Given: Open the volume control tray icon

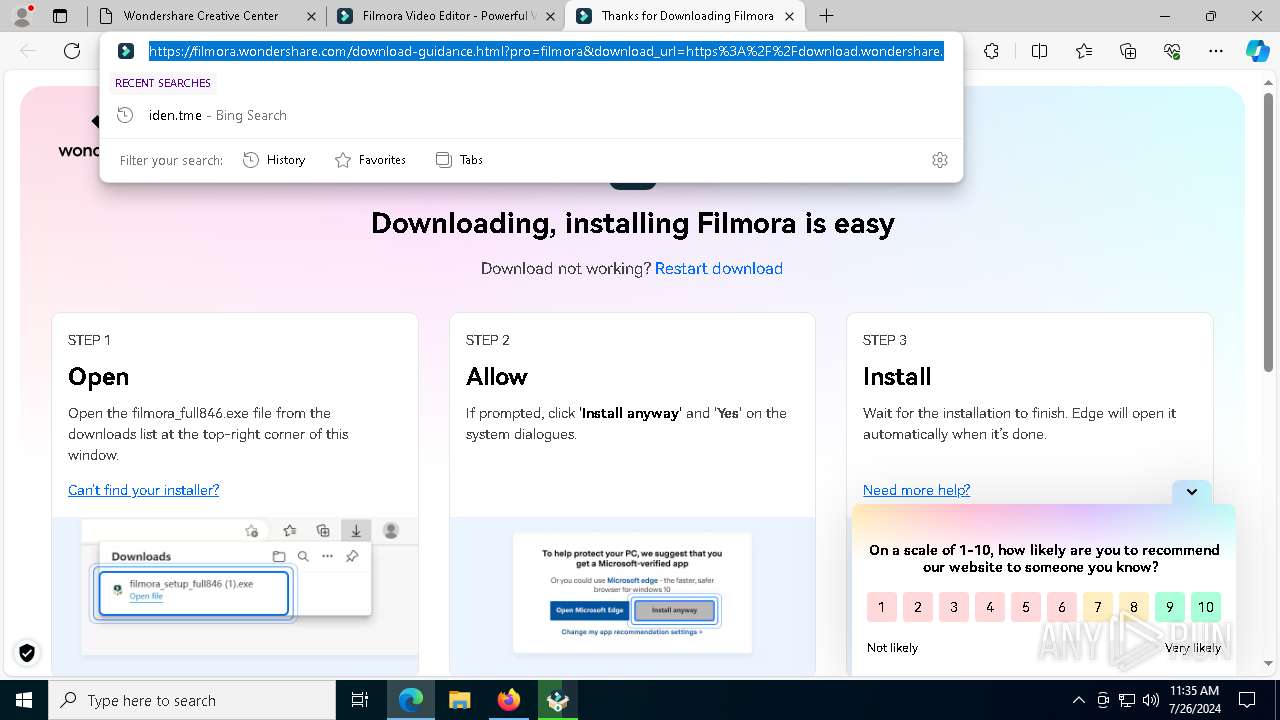Looking at the screenshot, I should click(1150, 700).
